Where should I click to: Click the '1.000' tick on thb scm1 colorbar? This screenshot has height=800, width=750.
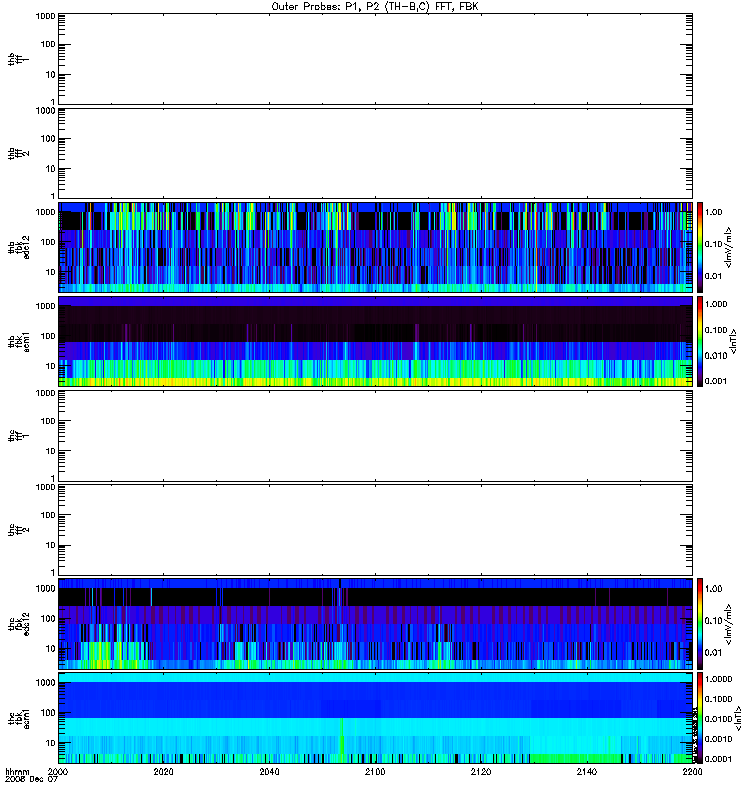(716, 304)
